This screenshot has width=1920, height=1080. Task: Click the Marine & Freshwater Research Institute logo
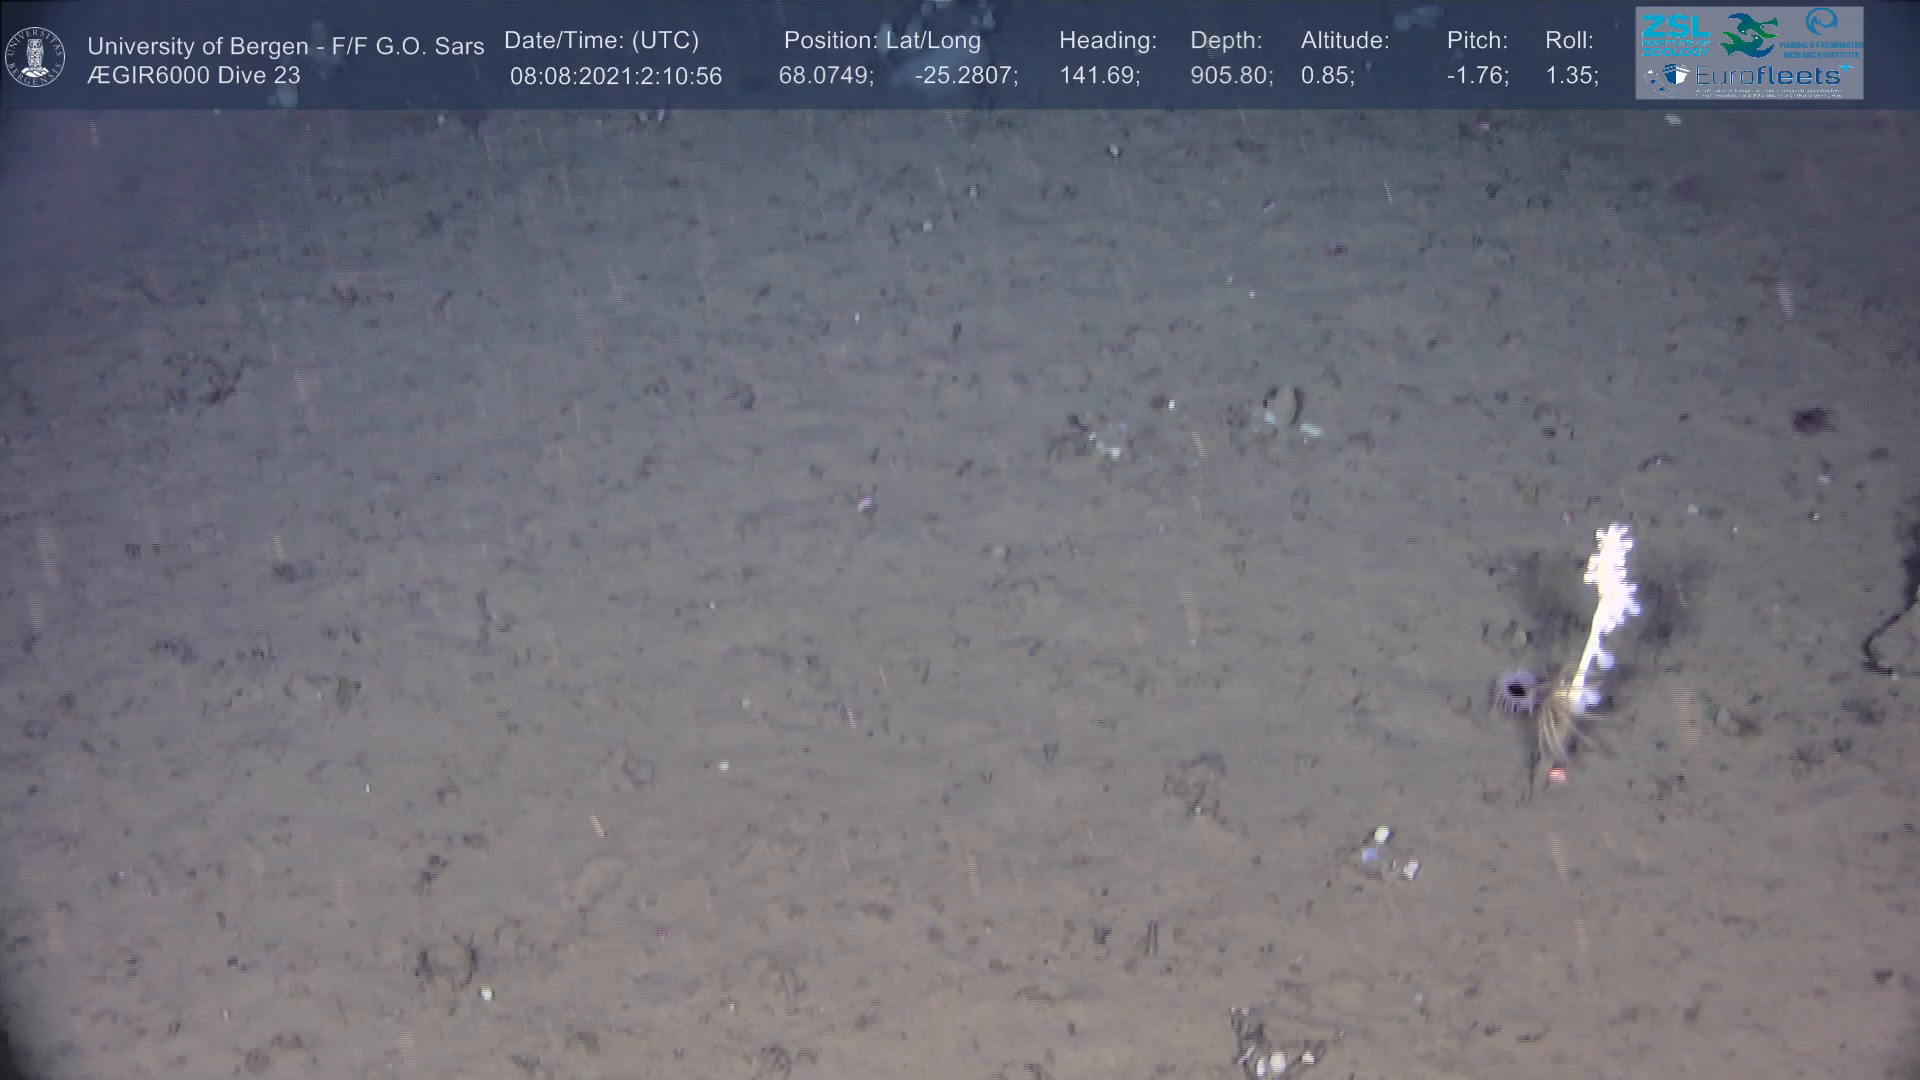pyautogui.click(x=1821, y=32)
